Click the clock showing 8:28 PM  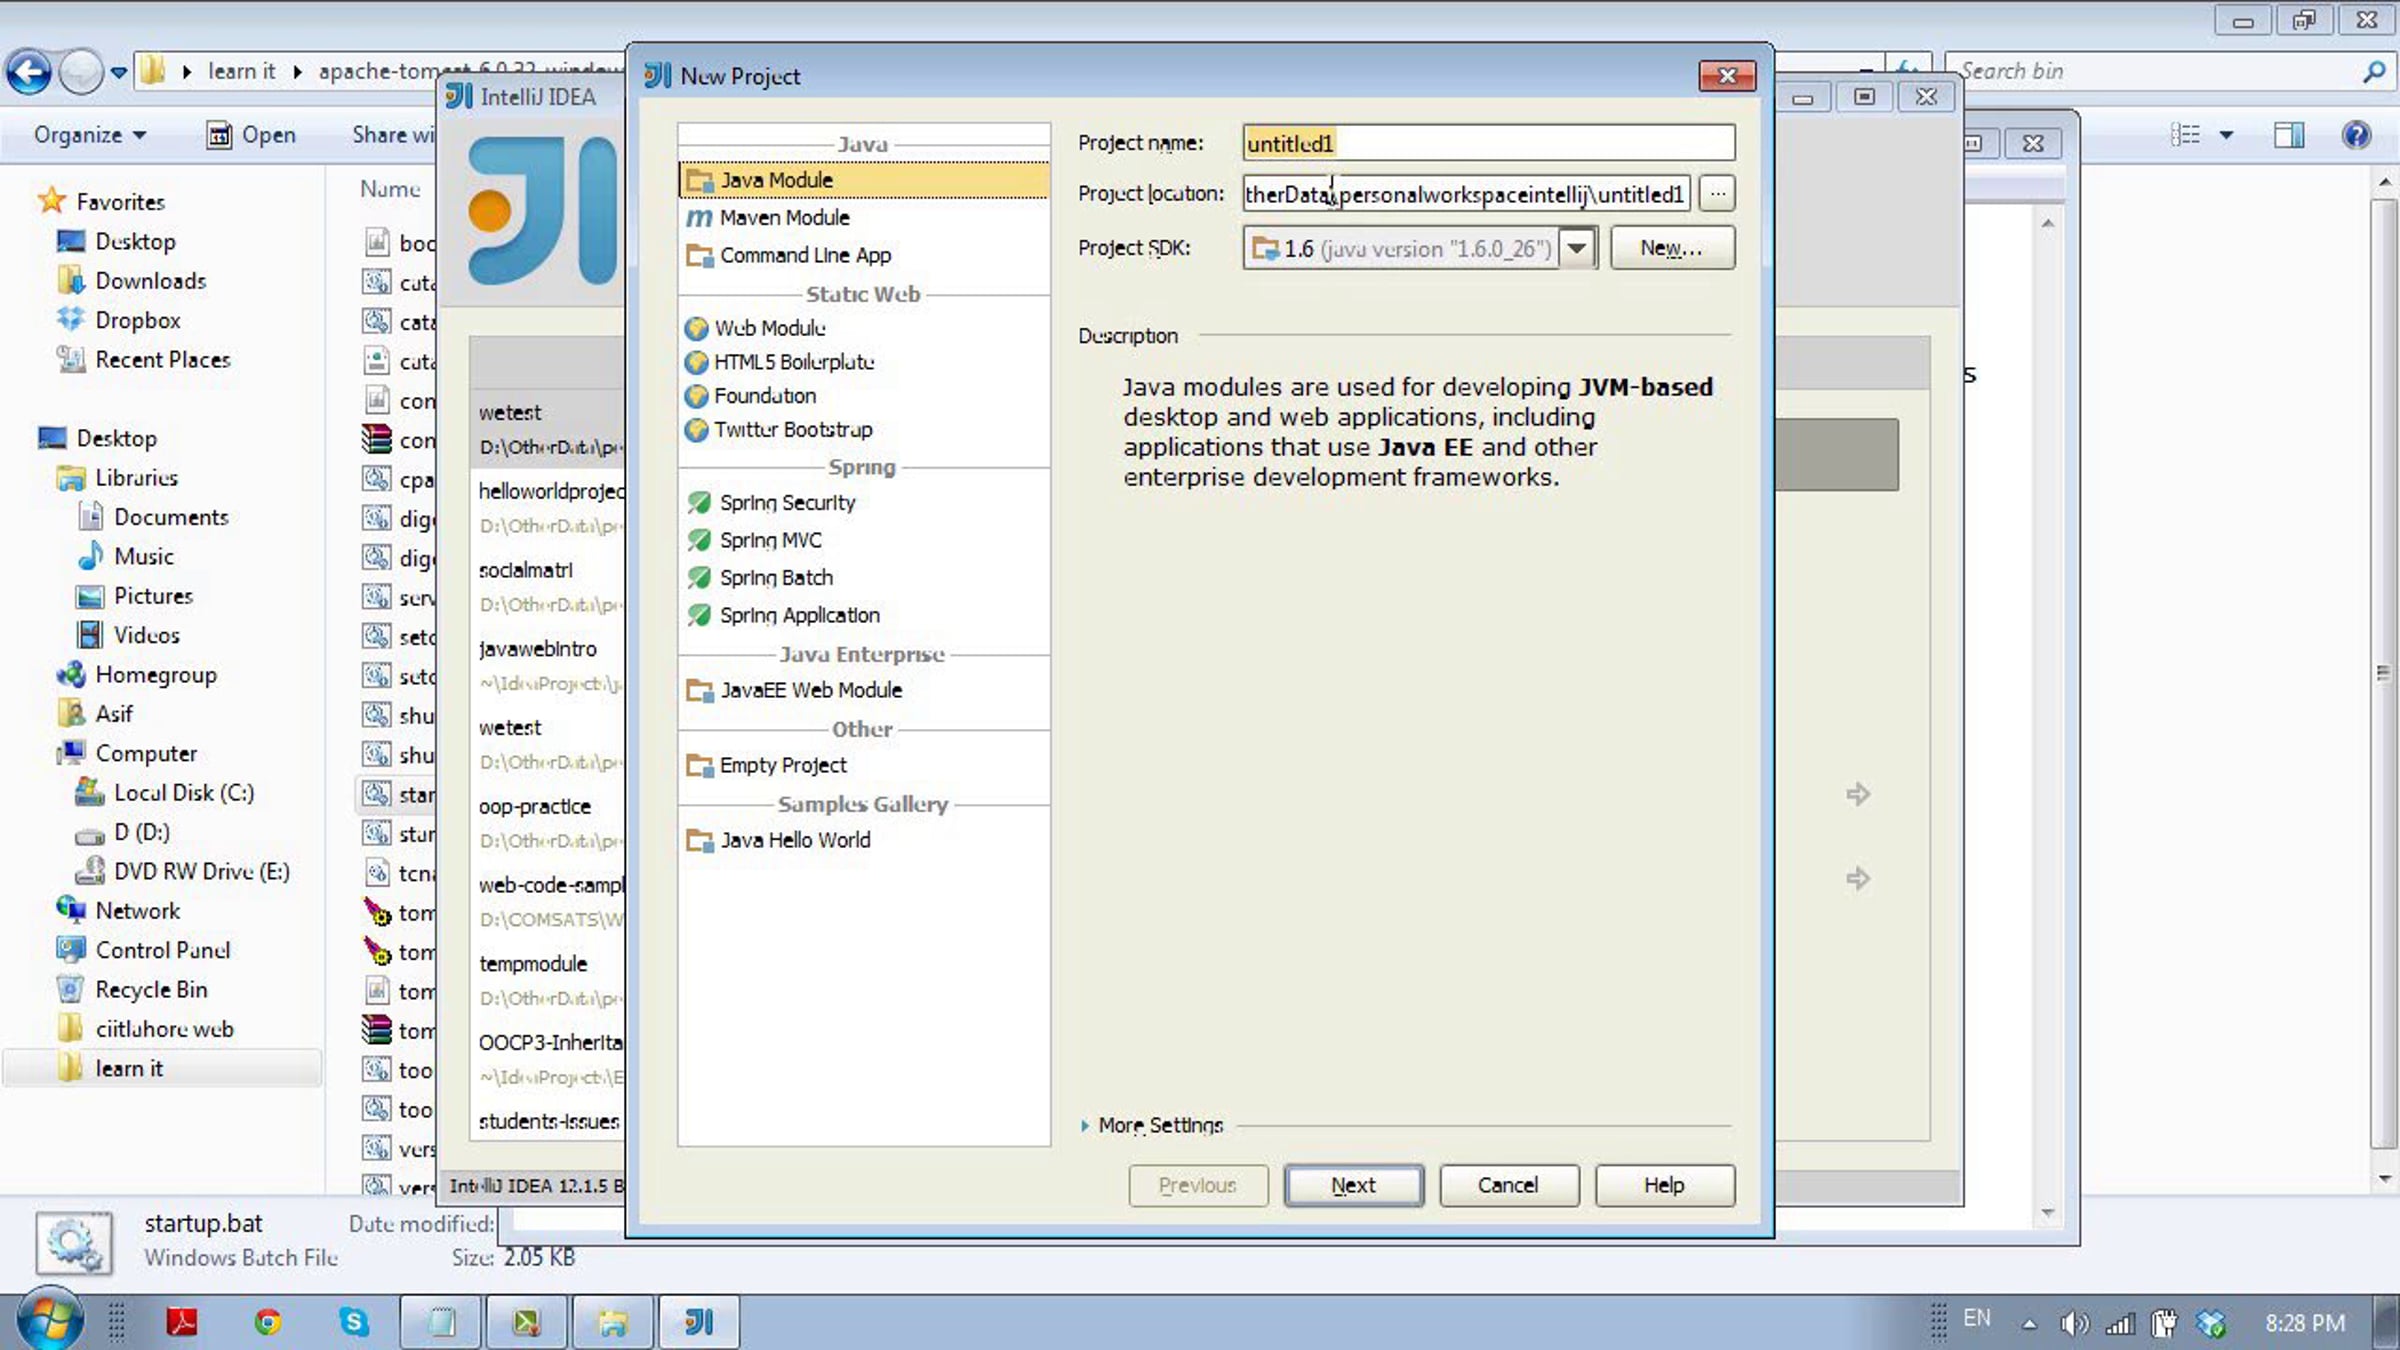tap(2305, 1324)
